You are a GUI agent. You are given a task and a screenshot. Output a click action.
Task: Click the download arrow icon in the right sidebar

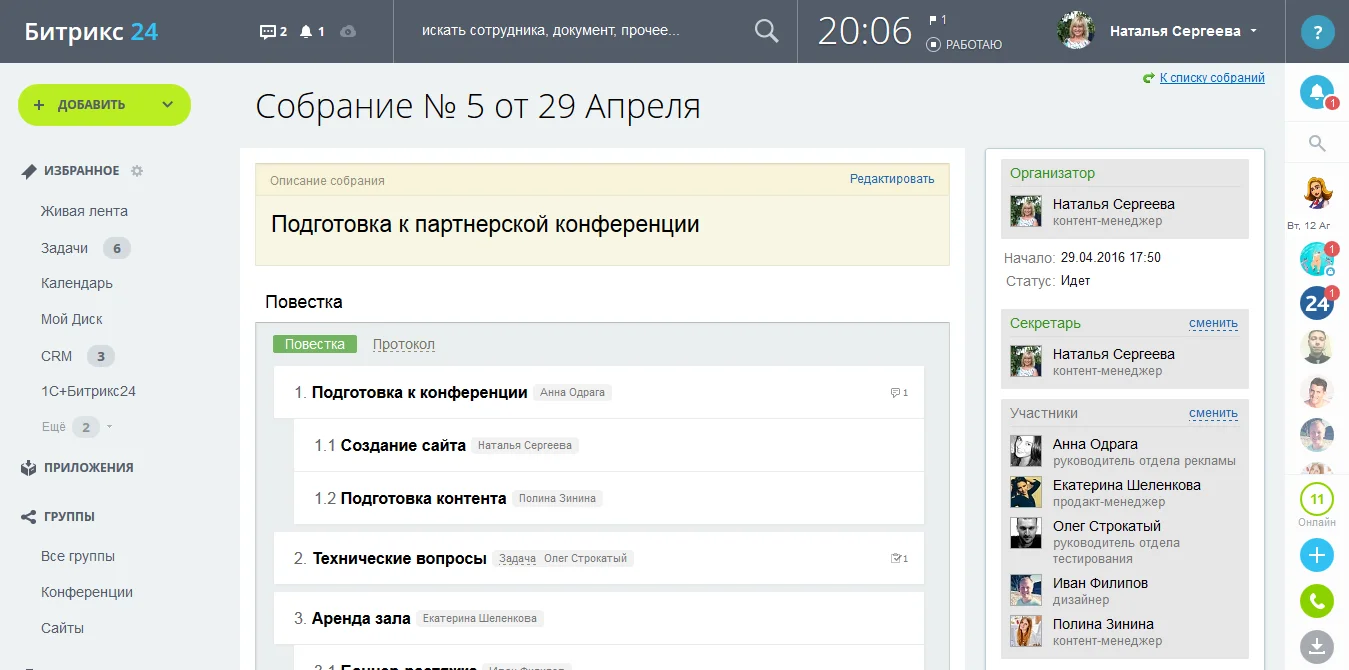pyautogui.click(x=1316, y=645)
